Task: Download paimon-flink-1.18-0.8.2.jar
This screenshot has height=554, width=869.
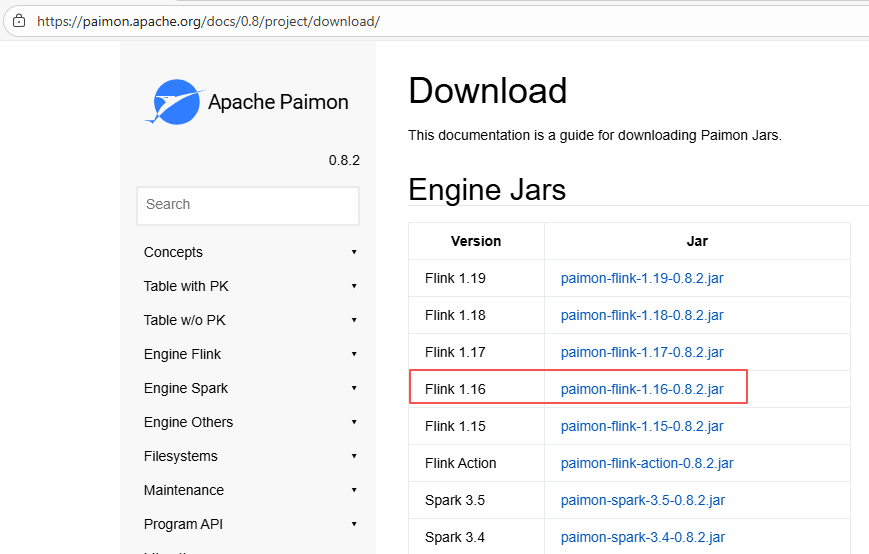Action: 642,316
